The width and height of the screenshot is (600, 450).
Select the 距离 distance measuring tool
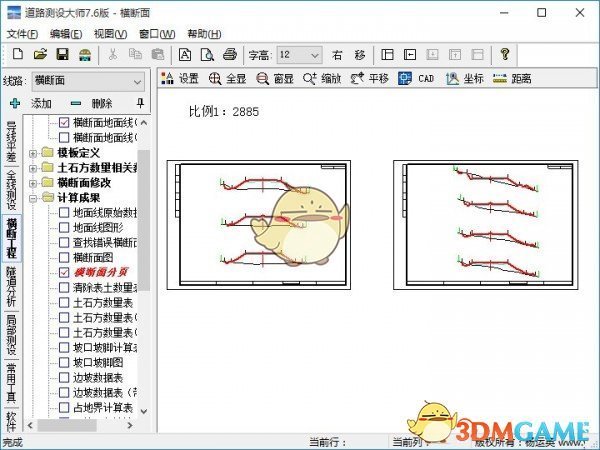point(512,78)
